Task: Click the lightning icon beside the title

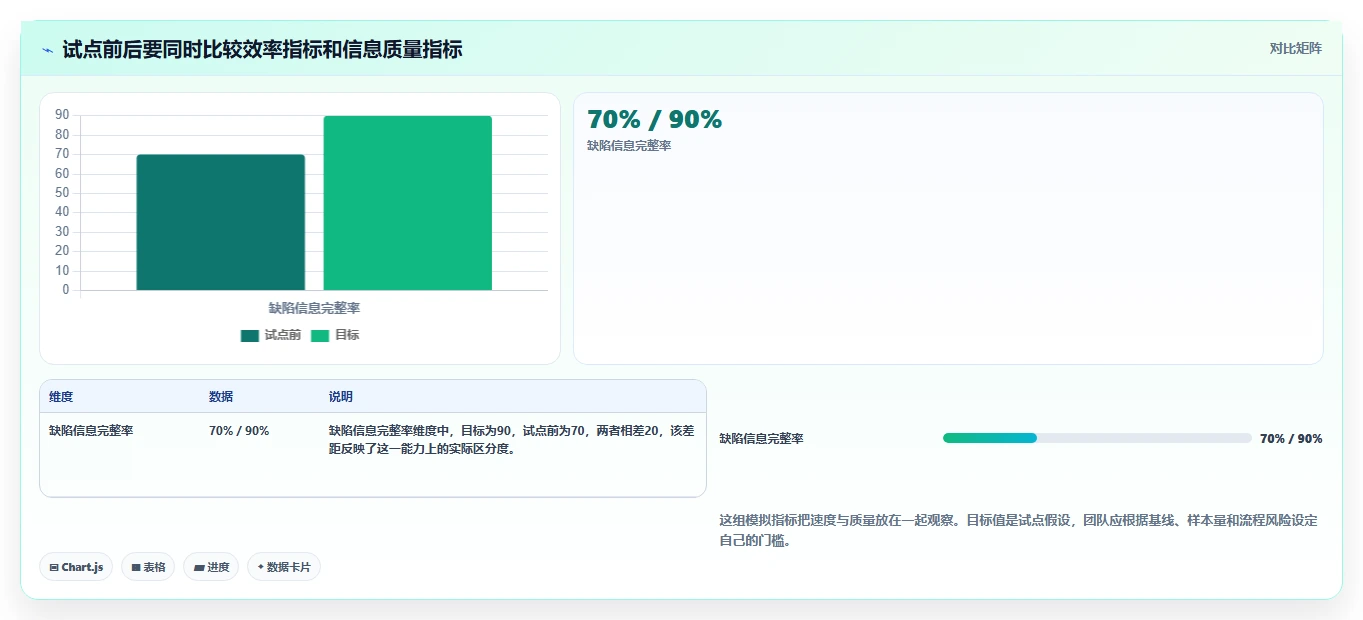Action: pyautogui.click(x=47, y=50)
